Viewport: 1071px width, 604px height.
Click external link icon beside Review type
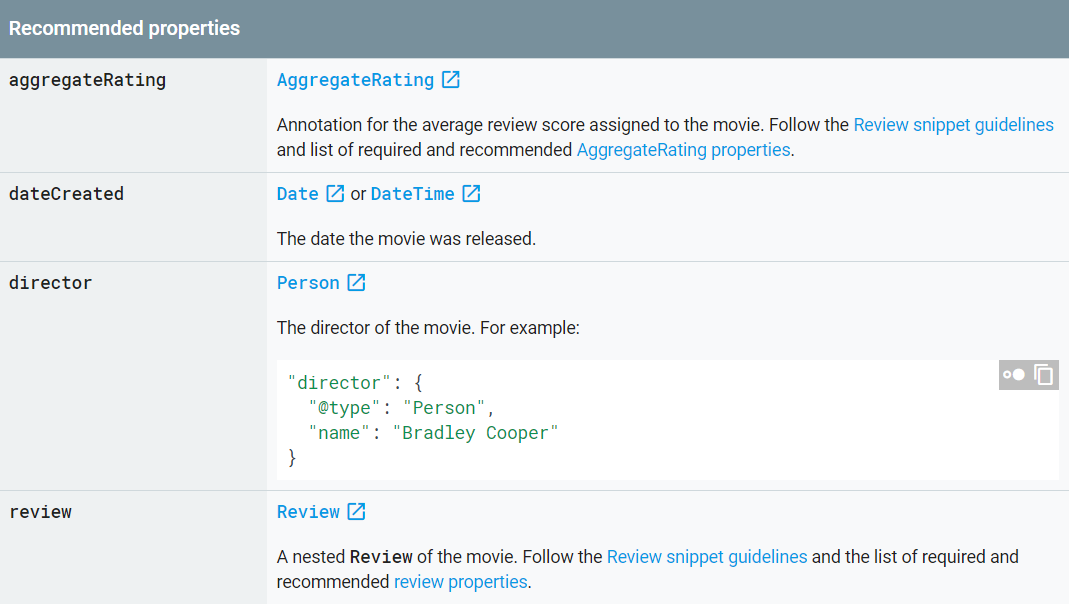pyautogui.click(x=356, y=512)
